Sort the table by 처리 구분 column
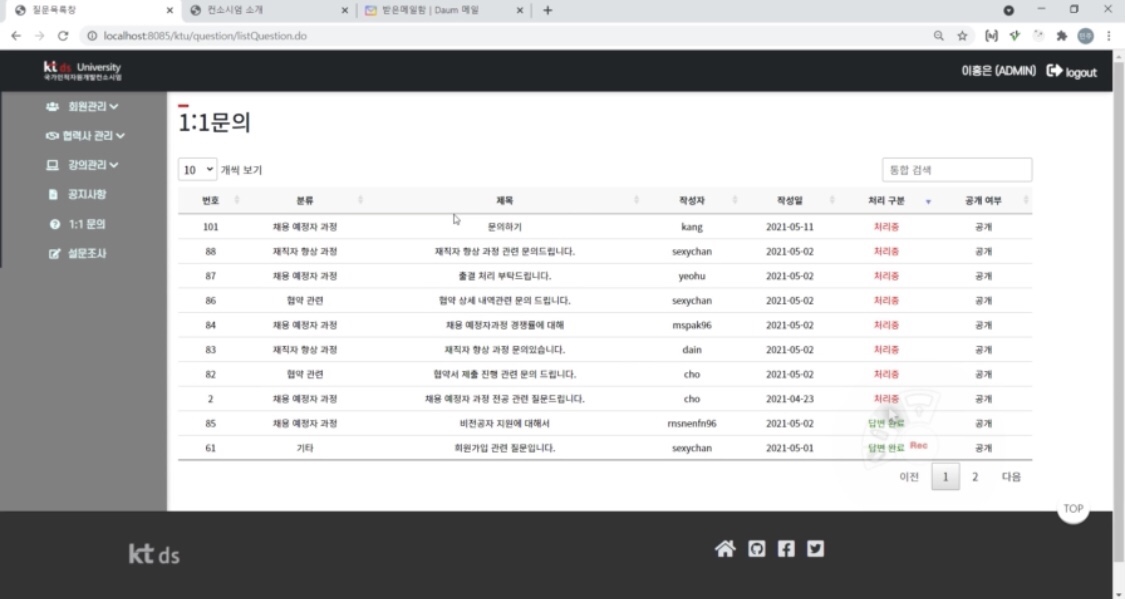 click(x=886, y=201)
